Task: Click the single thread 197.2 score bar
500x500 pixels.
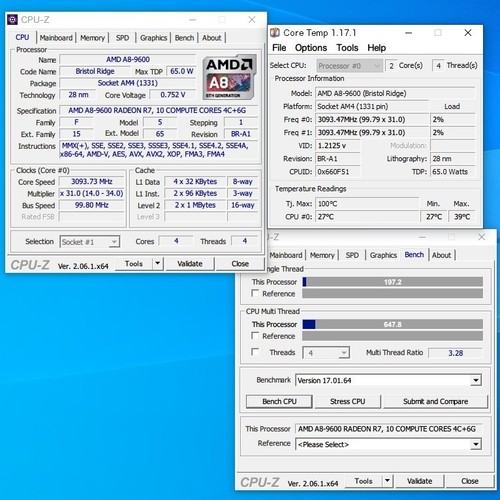Action: 393,282
